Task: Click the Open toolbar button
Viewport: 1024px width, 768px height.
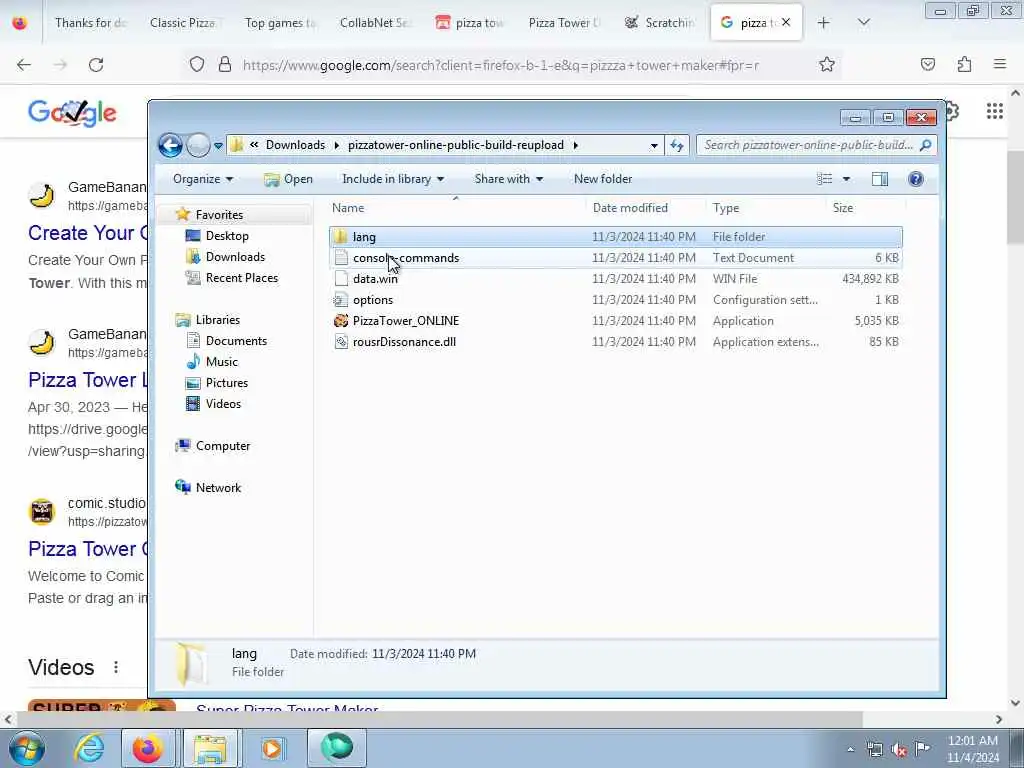Action: click(x=288, y=179)
